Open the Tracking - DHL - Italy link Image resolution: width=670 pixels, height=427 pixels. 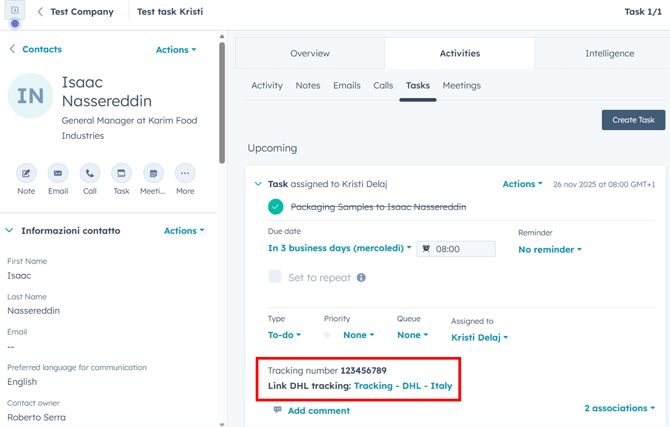[403, 386]
